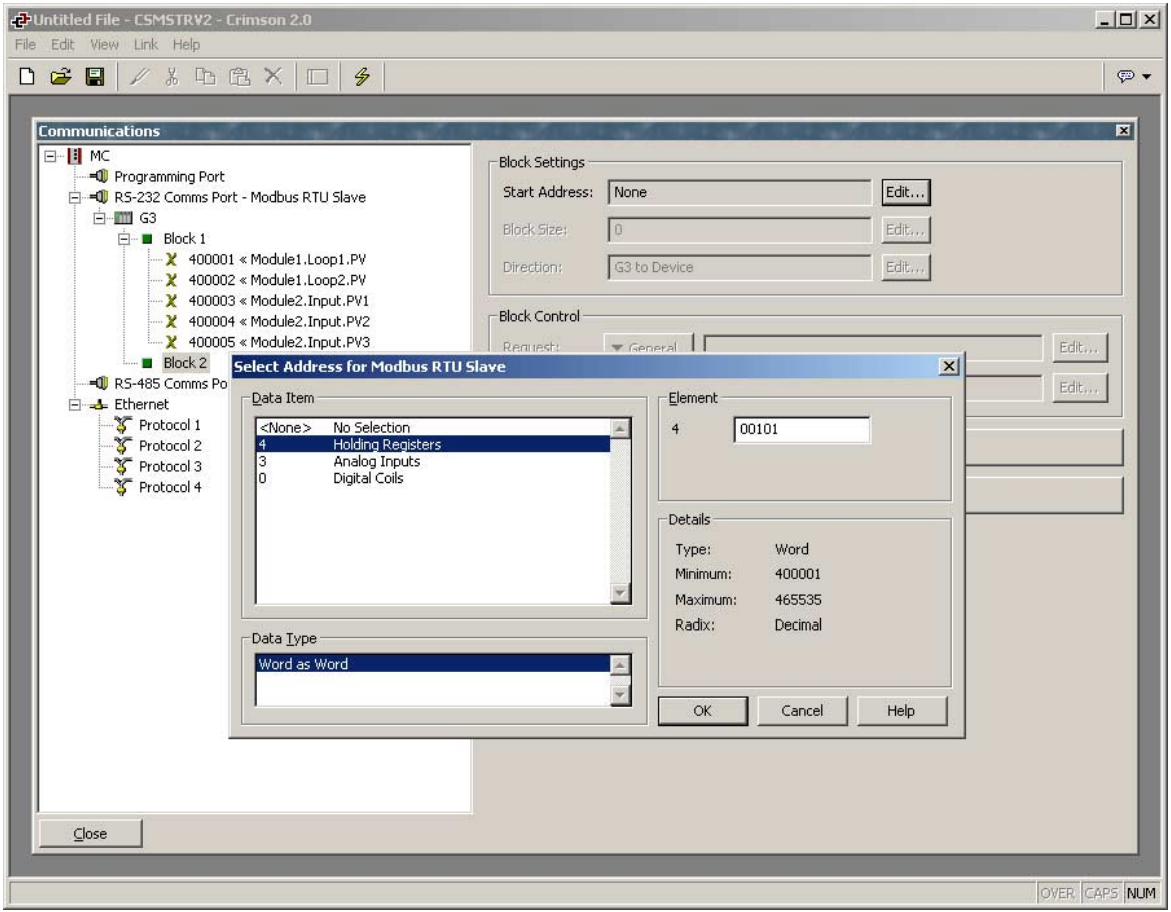This screenshot has height=912, width=1171.
Task: Click the NUM status bar indicator
Action: click(1141, 893)
